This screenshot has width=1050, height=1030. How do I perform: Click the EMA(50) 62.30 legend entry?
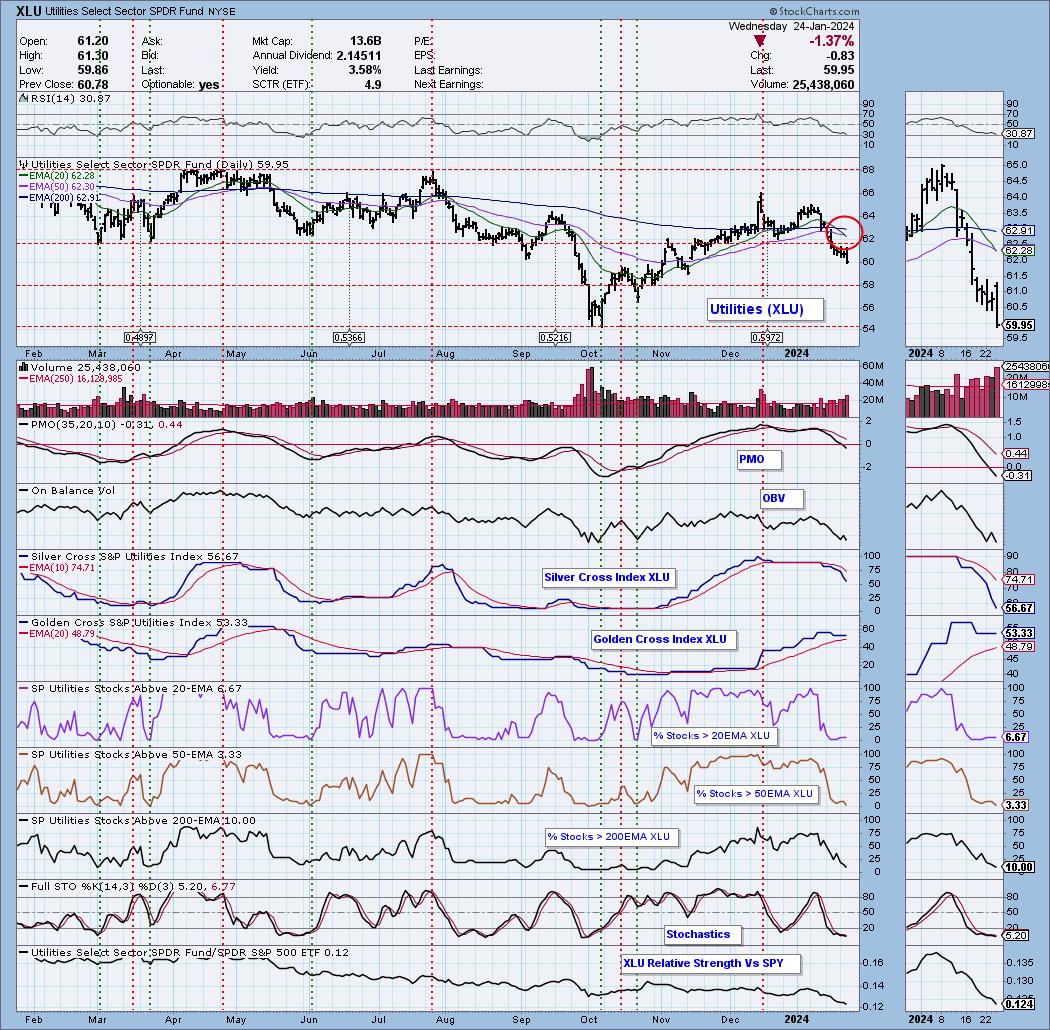[x=57, y=186]
